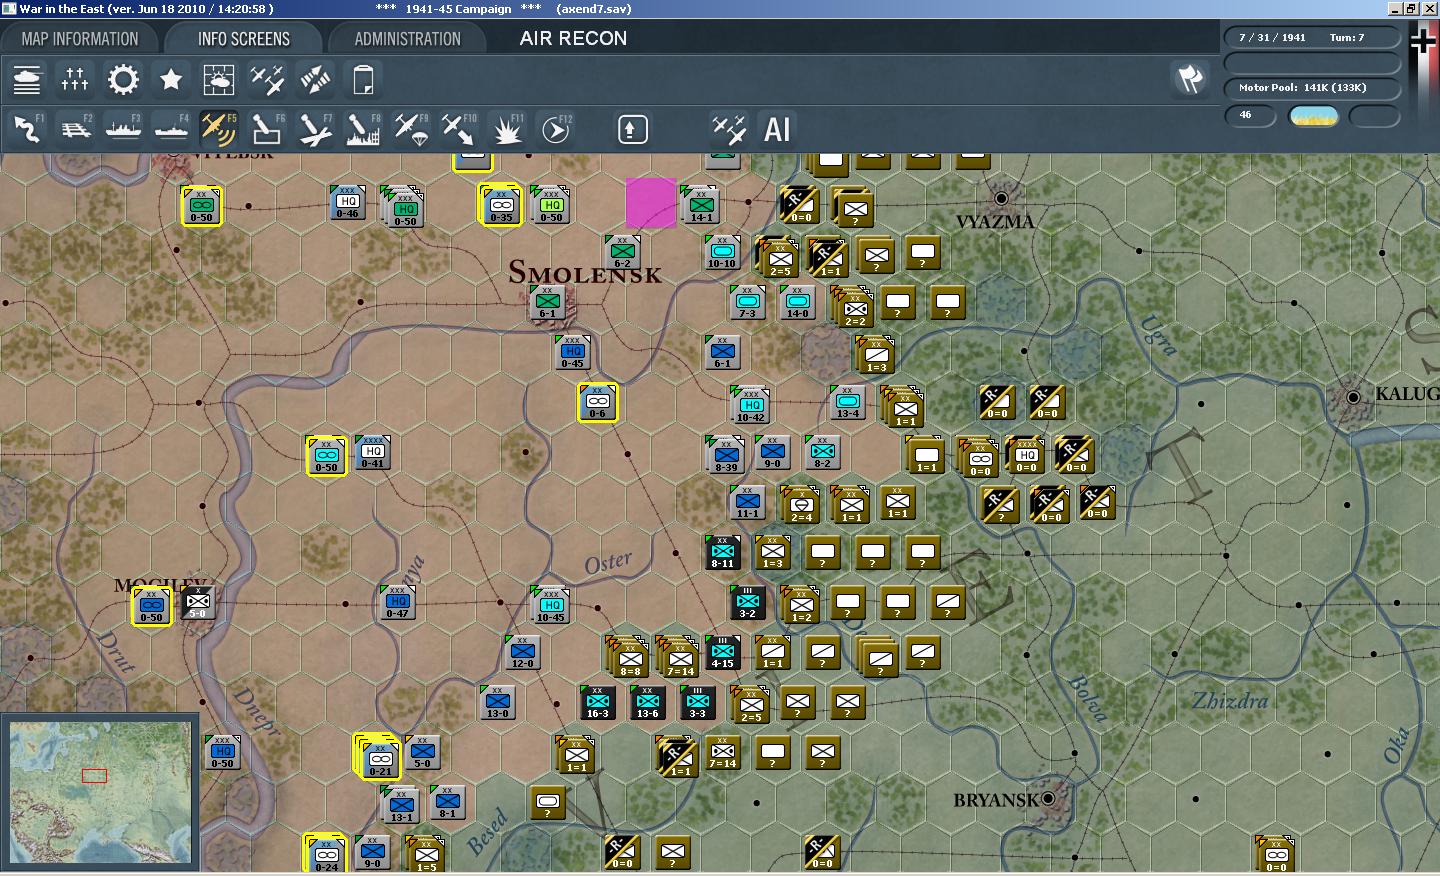Screen dimensions: 1440x876
Task: Select the F4 amphibious transport mode icon
Action: 171,129
